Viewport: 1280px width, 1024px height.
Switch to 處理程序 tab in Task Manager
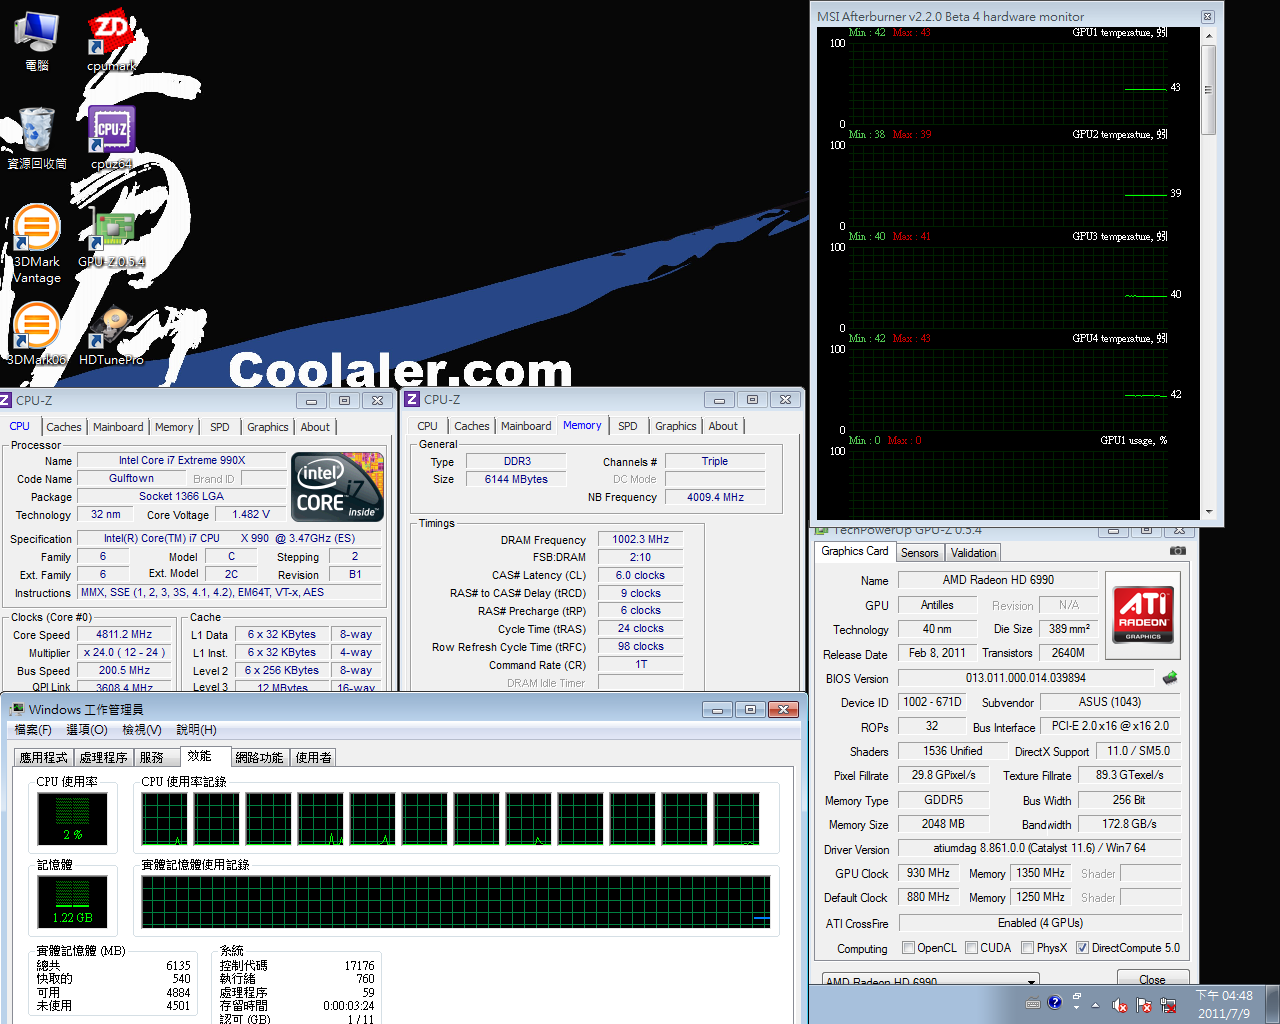point(104,758)
